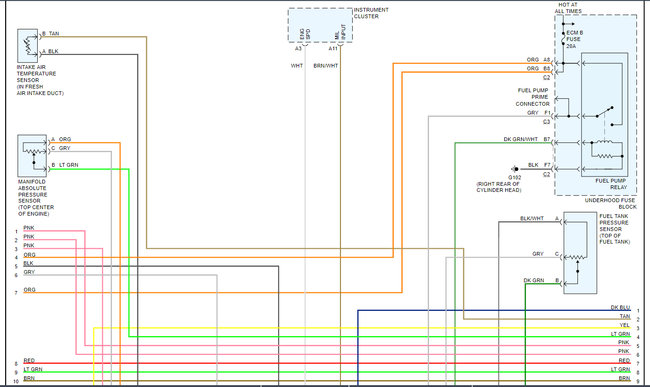This screenshot has height=387, width=650.
Task: Select the INSTRUMENT CLUSTER label
Action: coord(371,13)
